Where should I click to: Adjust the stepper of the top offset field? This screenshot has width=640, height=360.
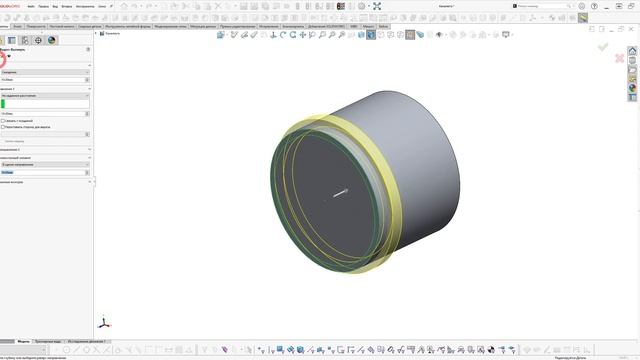click(x=87, y=80)
